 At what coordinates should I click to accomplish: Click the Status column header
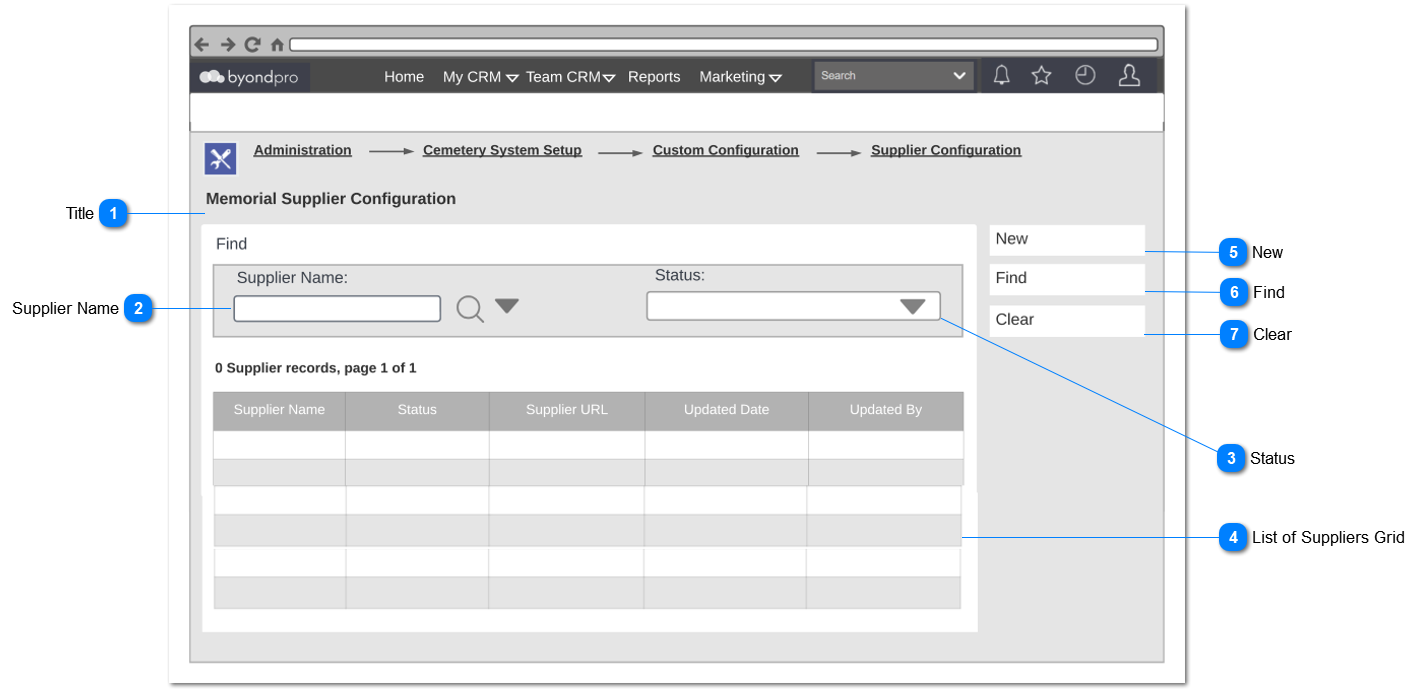point(417,410)
